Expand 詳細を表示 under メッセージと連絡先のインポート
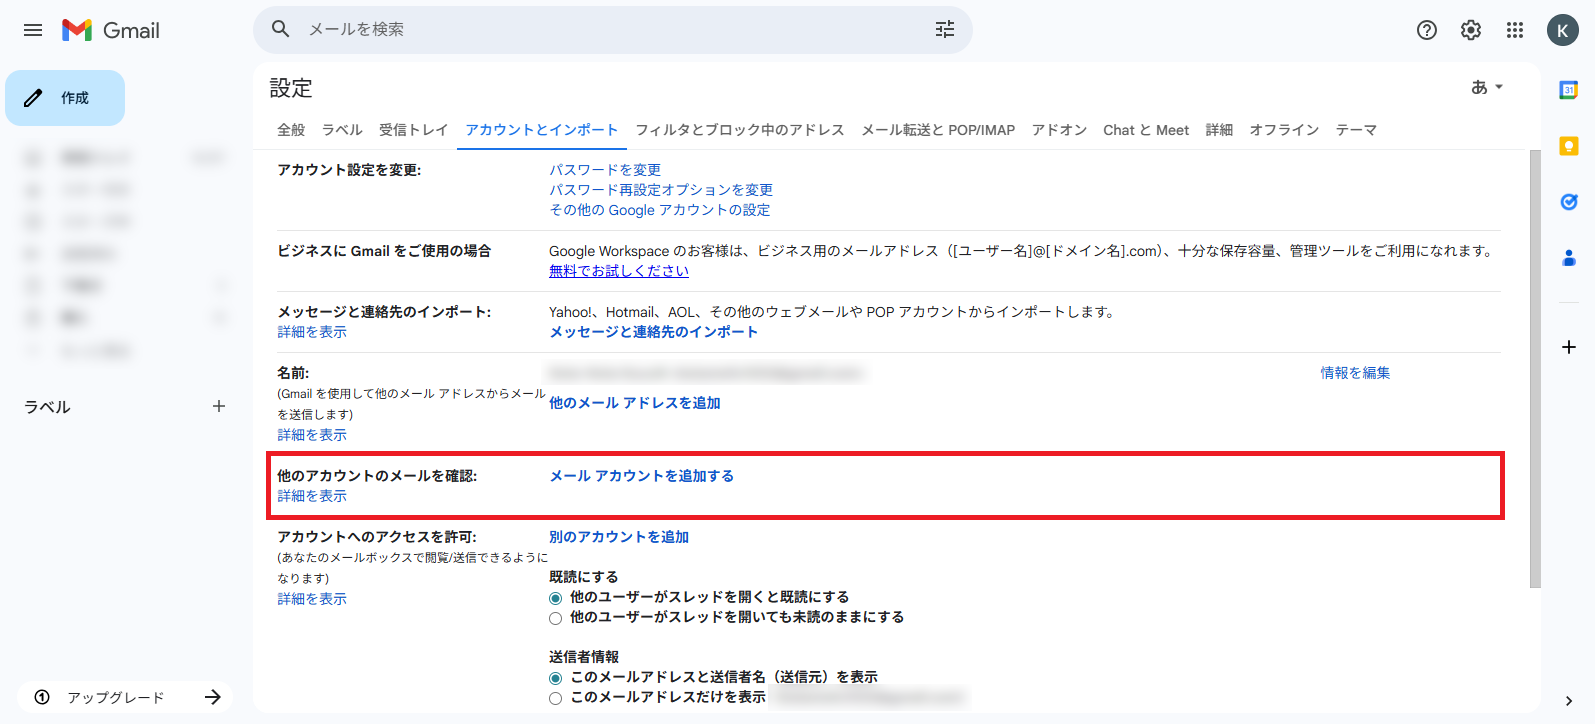The height and width of the screenshot is (724, 1595). [312, 332]
